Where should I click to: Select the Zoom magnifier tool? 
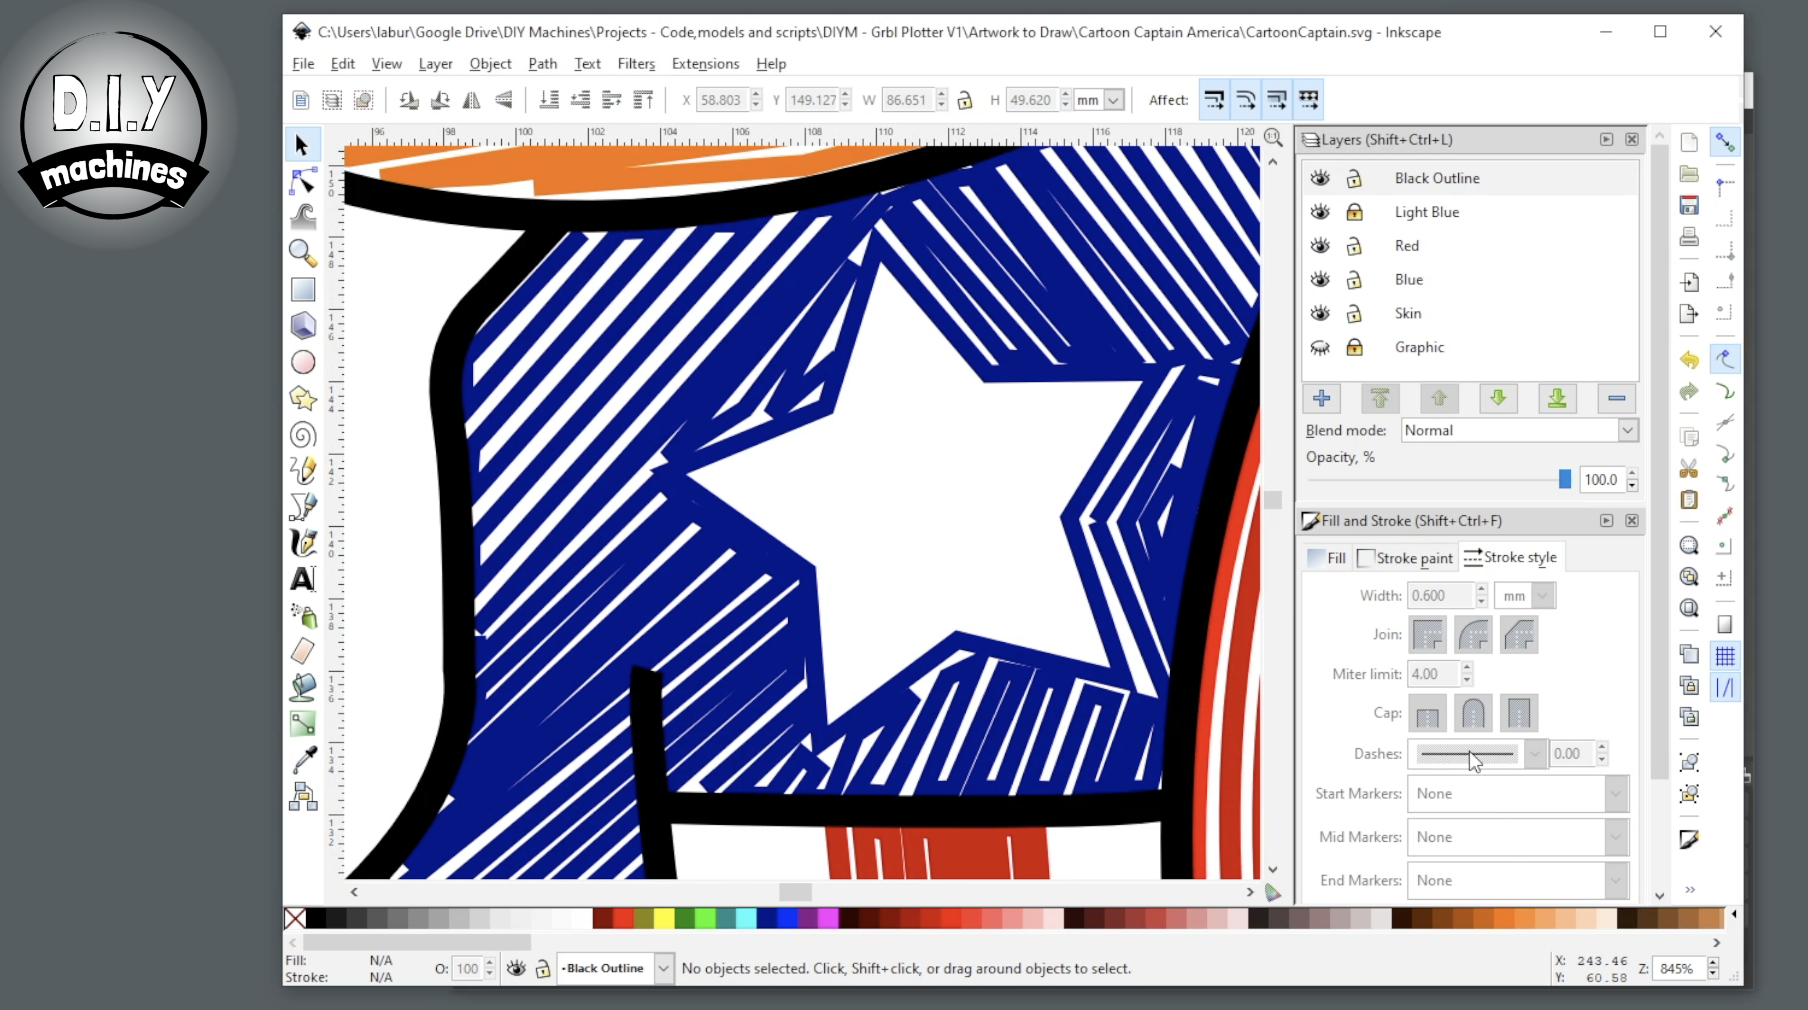[302, 253]
